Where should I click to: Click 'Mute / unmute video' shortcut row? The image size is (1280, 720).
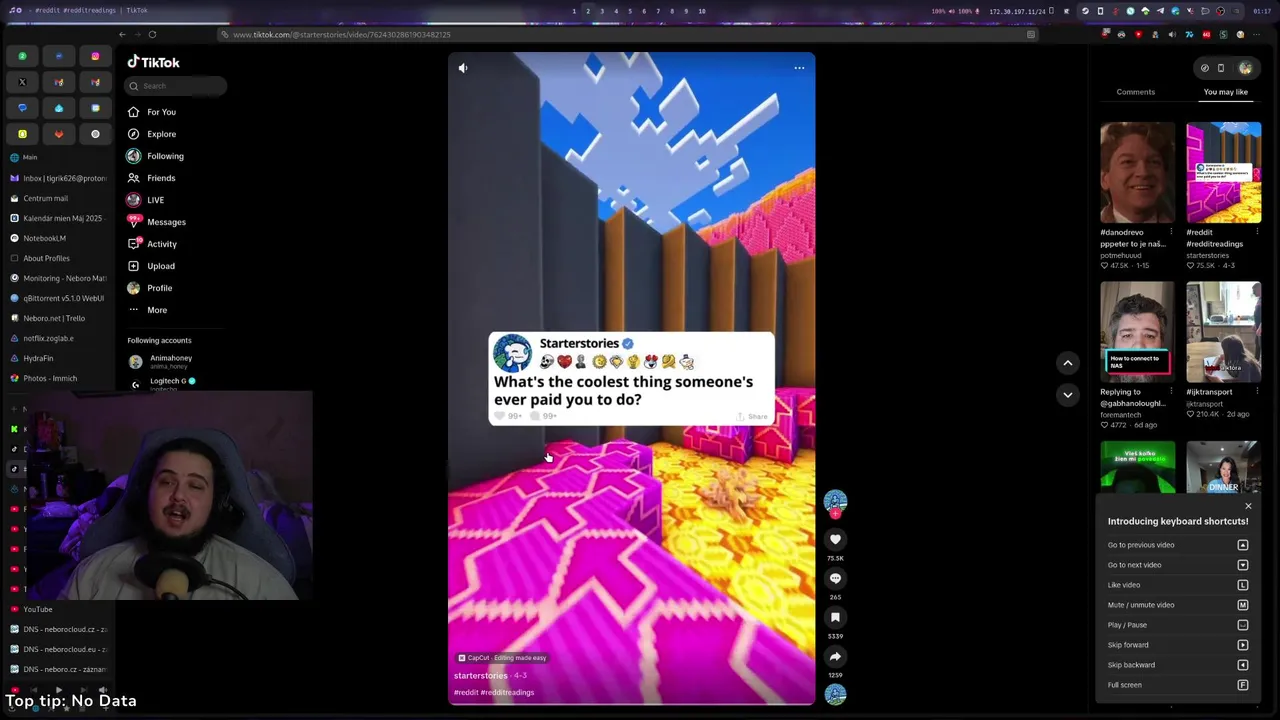tap(1177, 605)
